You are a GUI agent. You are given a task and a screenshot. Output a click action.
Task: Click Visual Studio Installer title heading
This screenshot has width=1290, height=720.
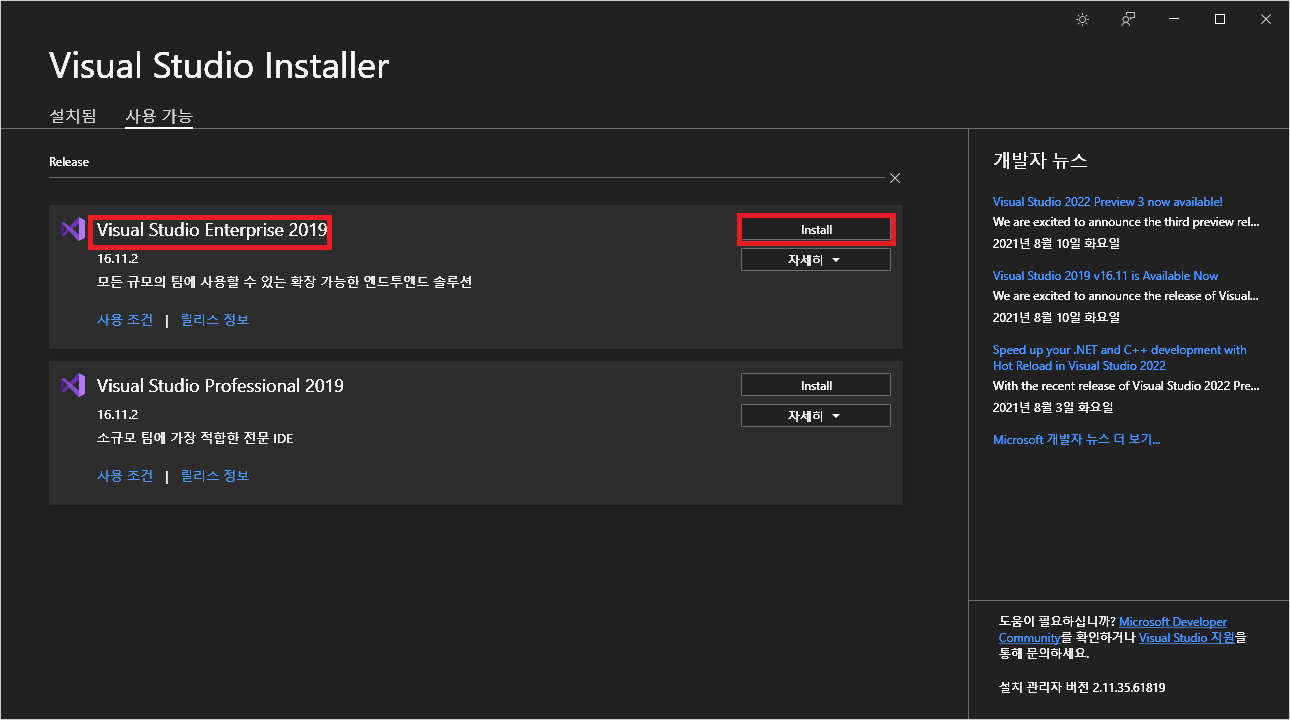point(219,66)
